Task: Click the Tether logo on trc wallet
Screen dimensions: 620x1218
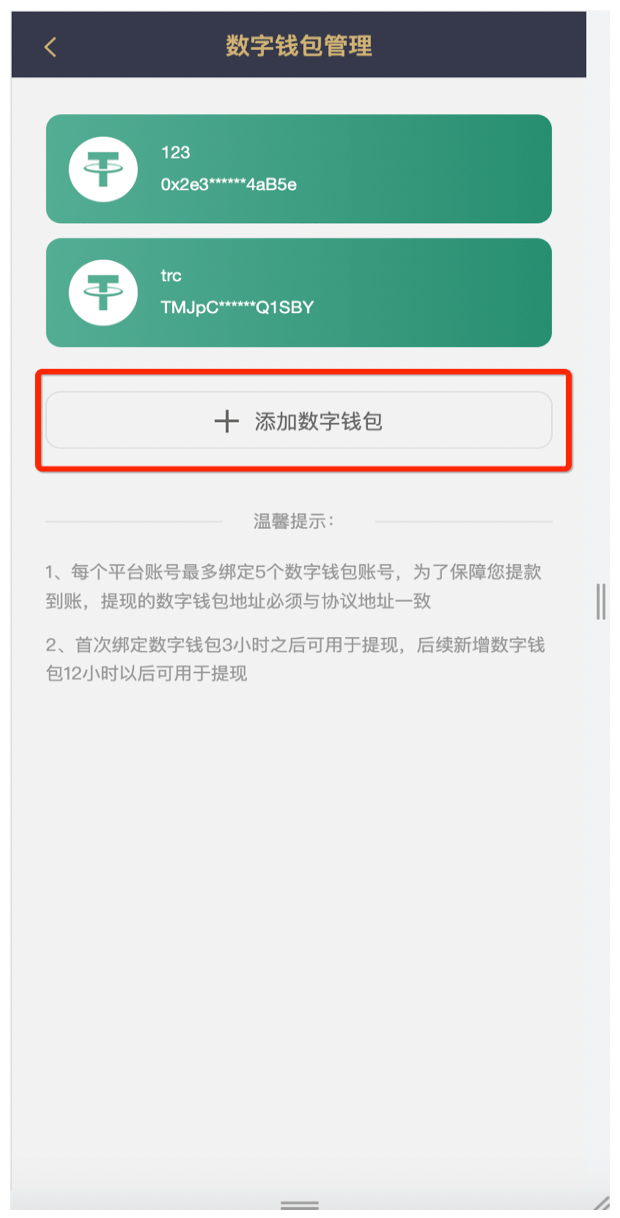Action: coord(103,292)
